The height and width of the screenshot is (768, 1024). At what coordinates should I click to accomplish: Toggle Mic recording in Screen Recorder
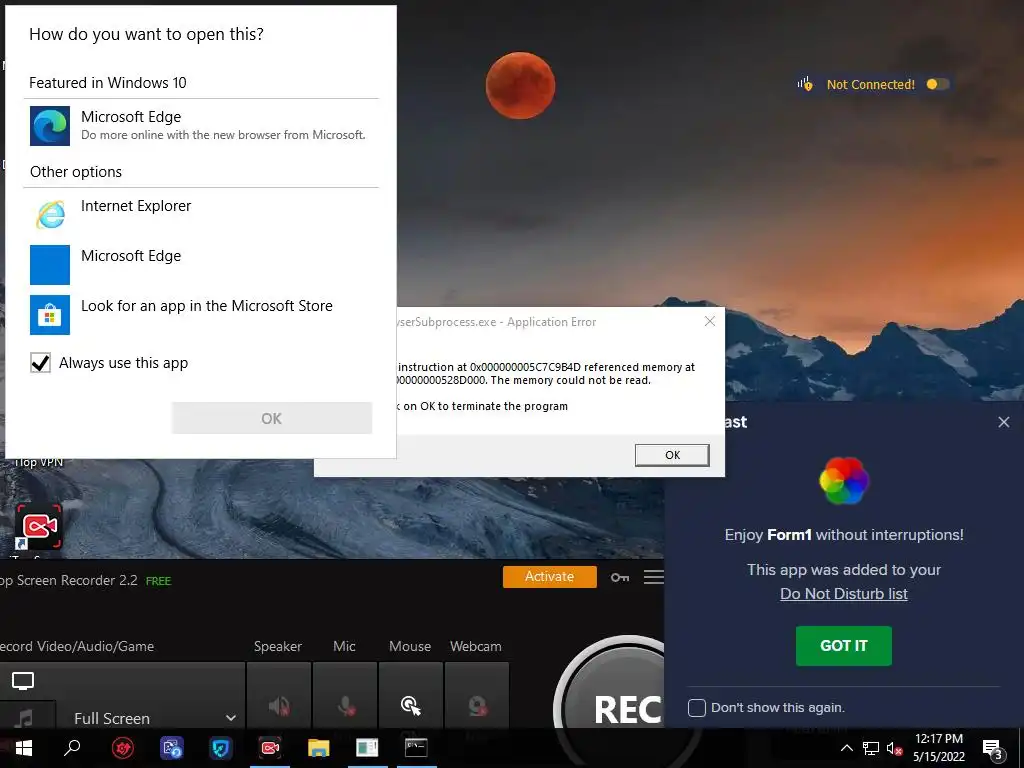[x=345, y=704]
